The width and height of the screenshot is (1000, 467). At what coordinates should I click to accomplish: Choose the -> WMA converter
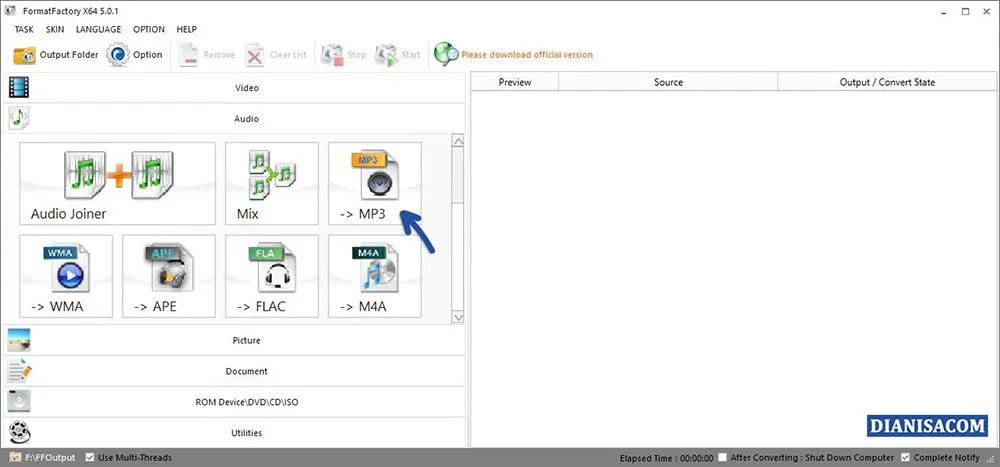[x=66, y=276]
